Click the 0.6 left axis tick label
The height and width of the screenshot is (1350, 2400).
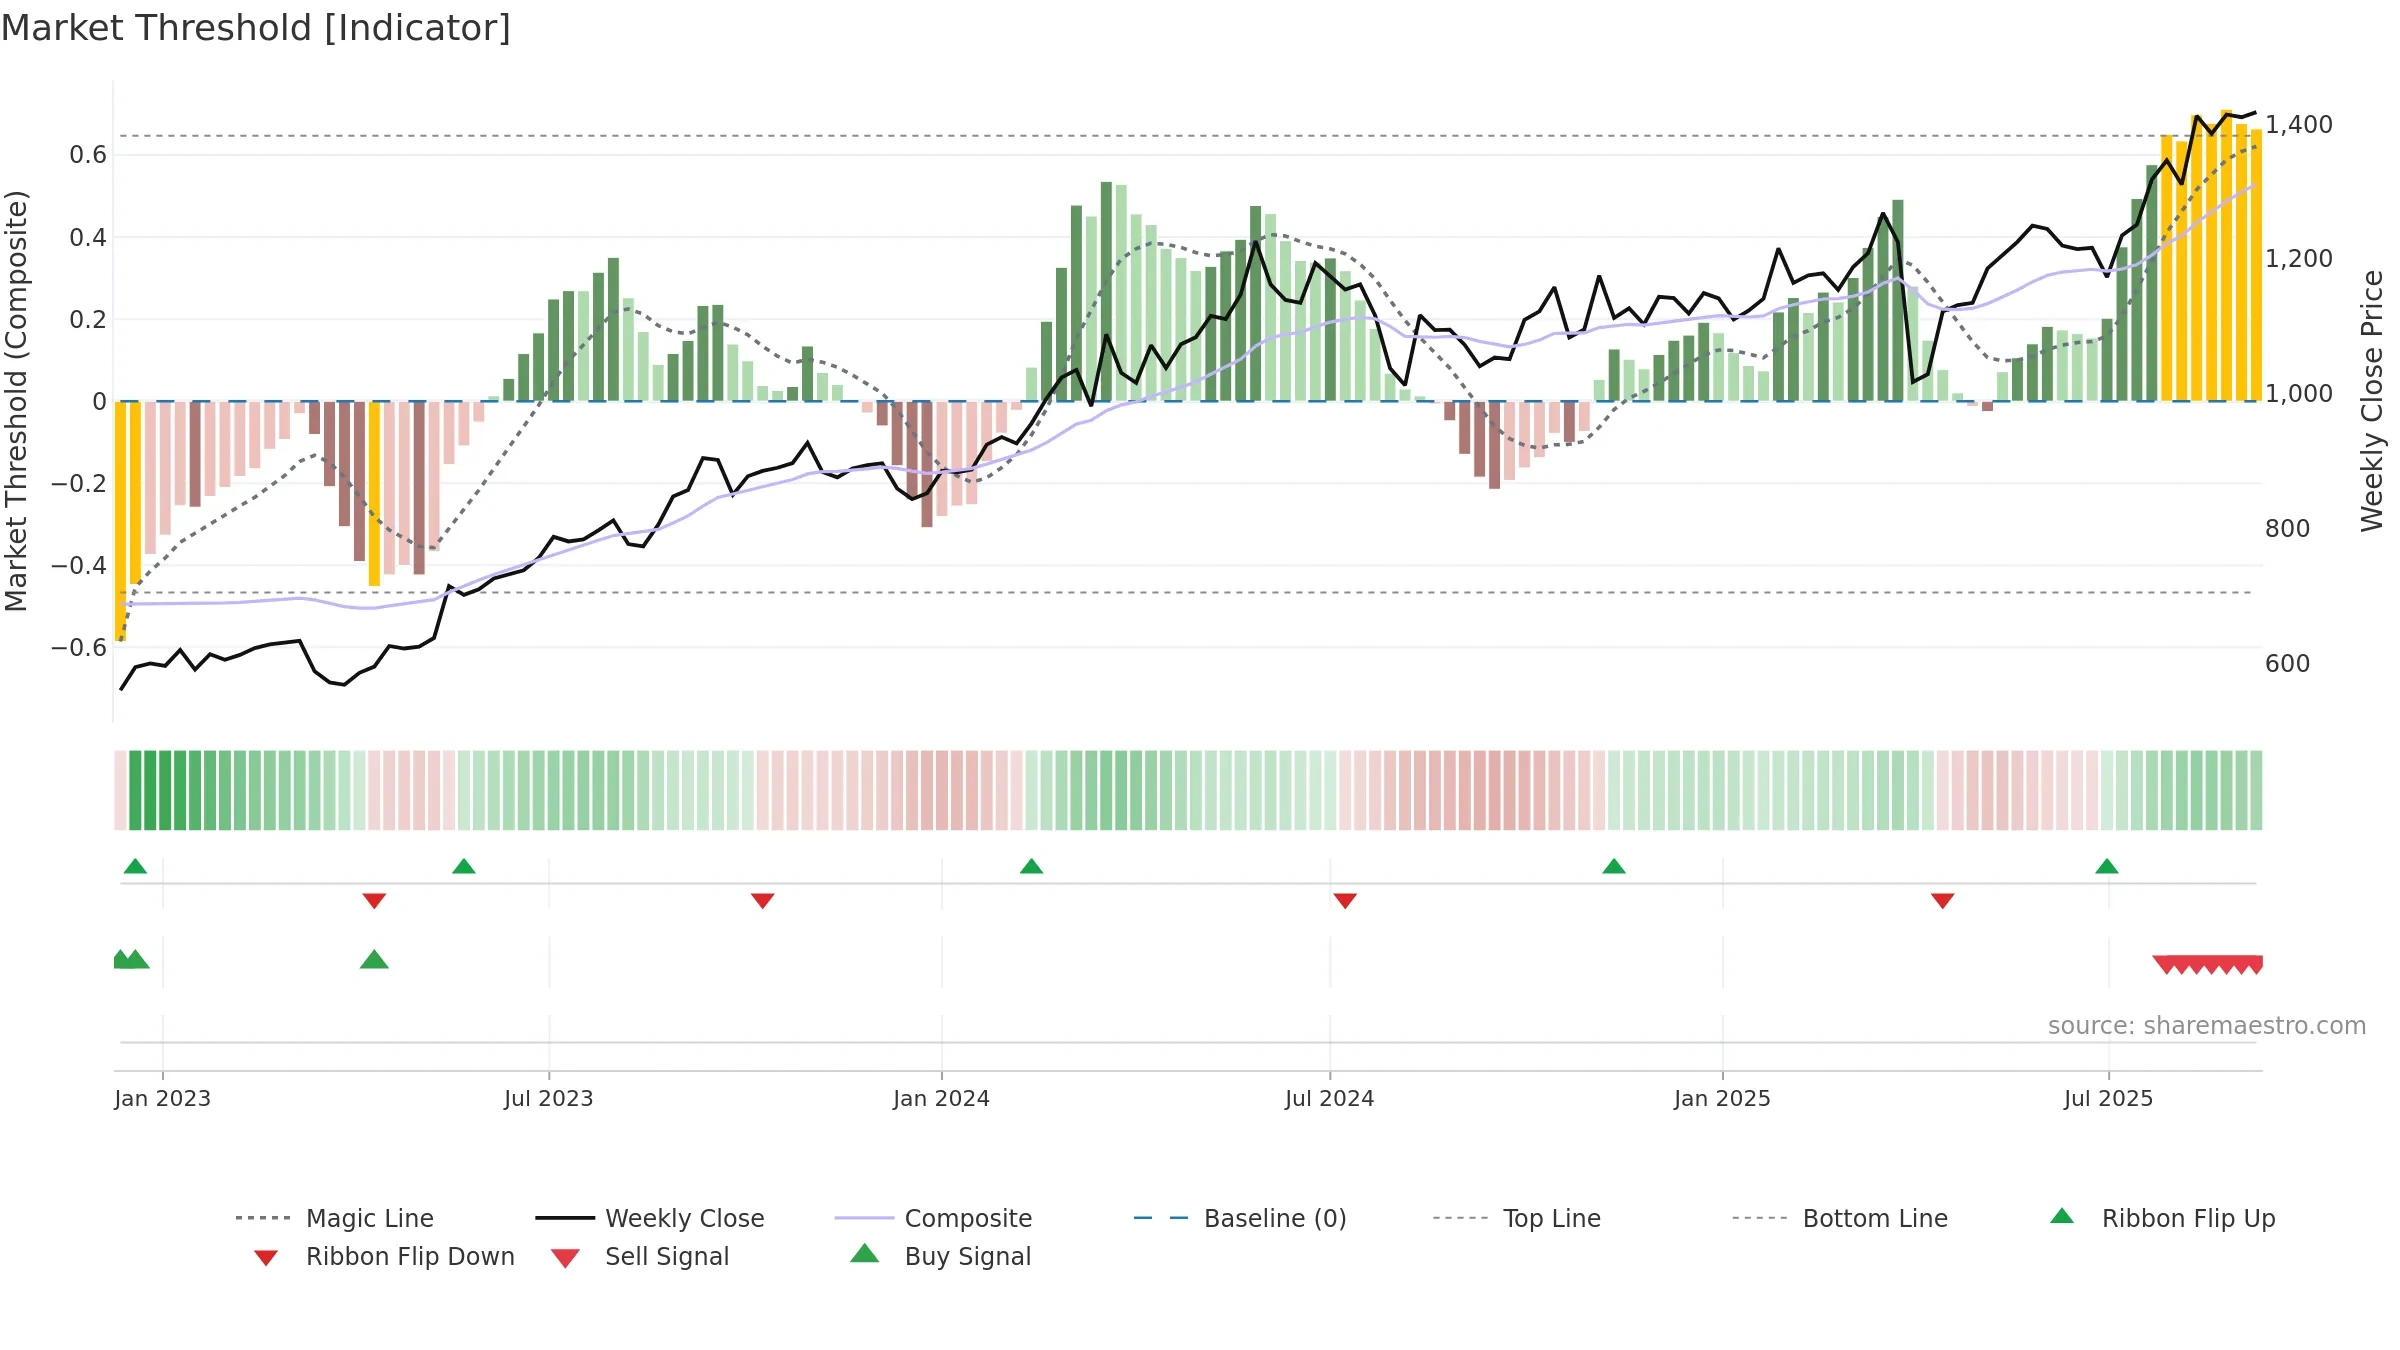pyautogui.click(x=88, y=155)
